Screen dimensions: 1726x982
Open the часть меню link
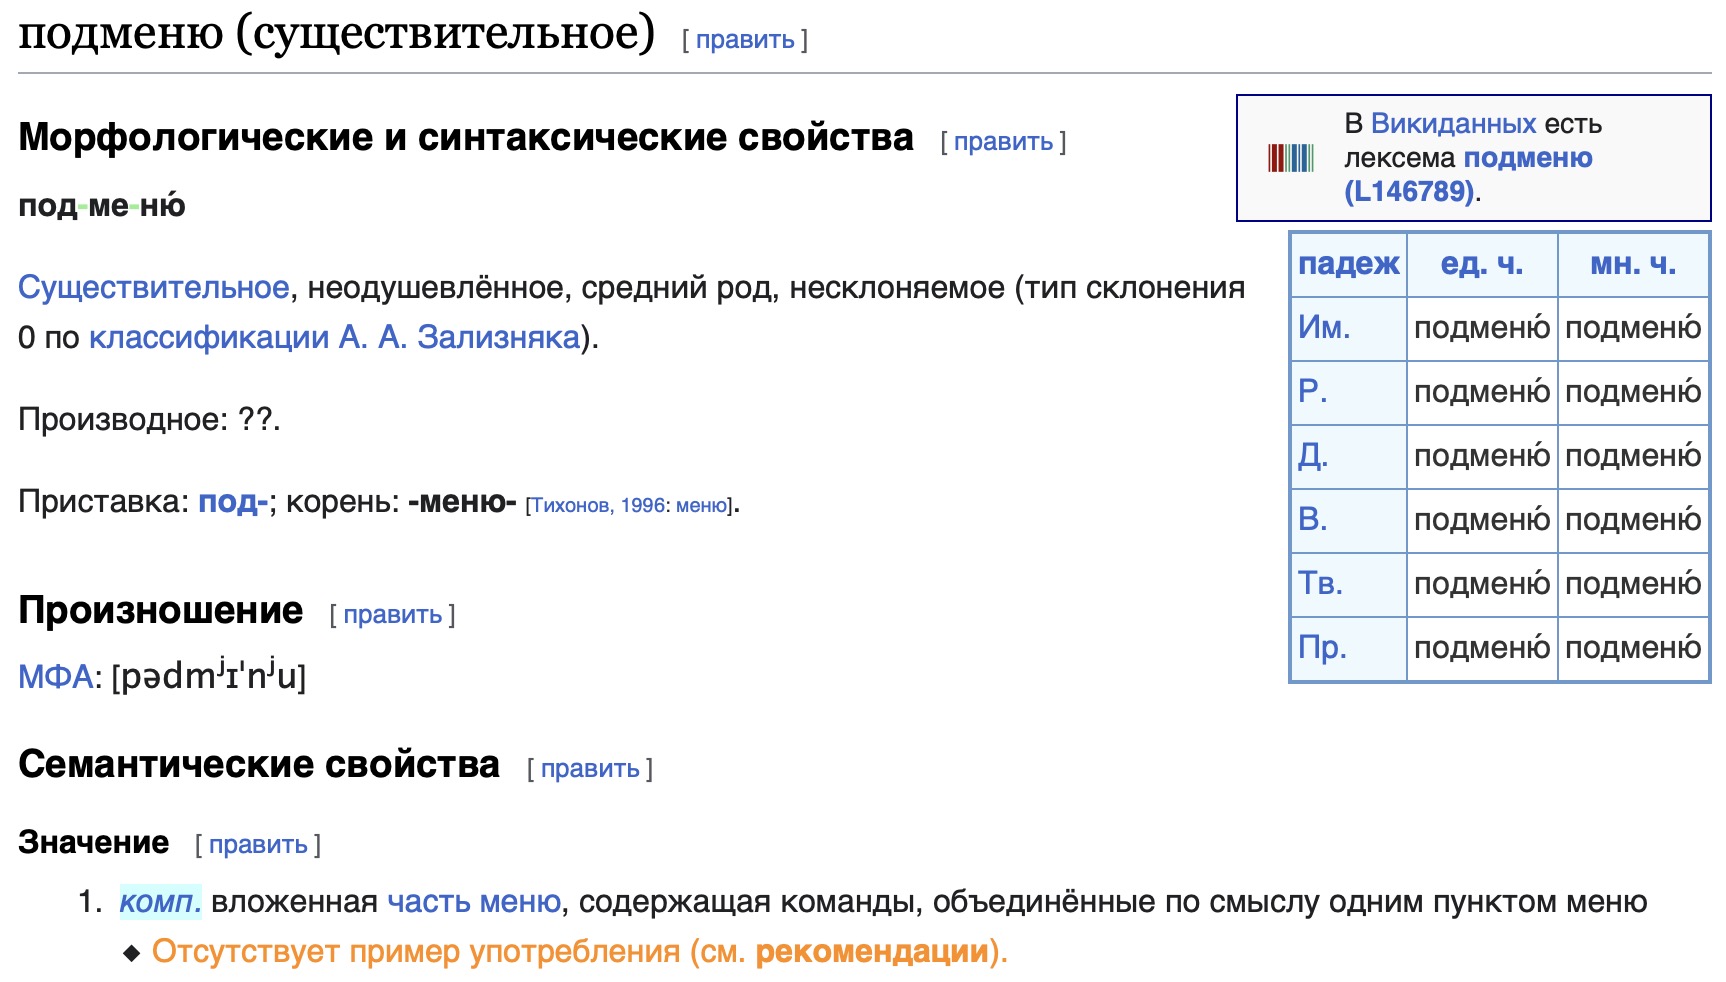click(x=473, y=902)
